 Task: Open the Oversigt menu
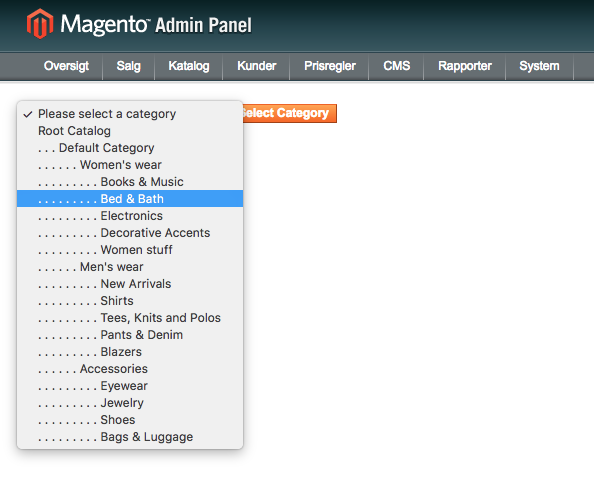66,66
